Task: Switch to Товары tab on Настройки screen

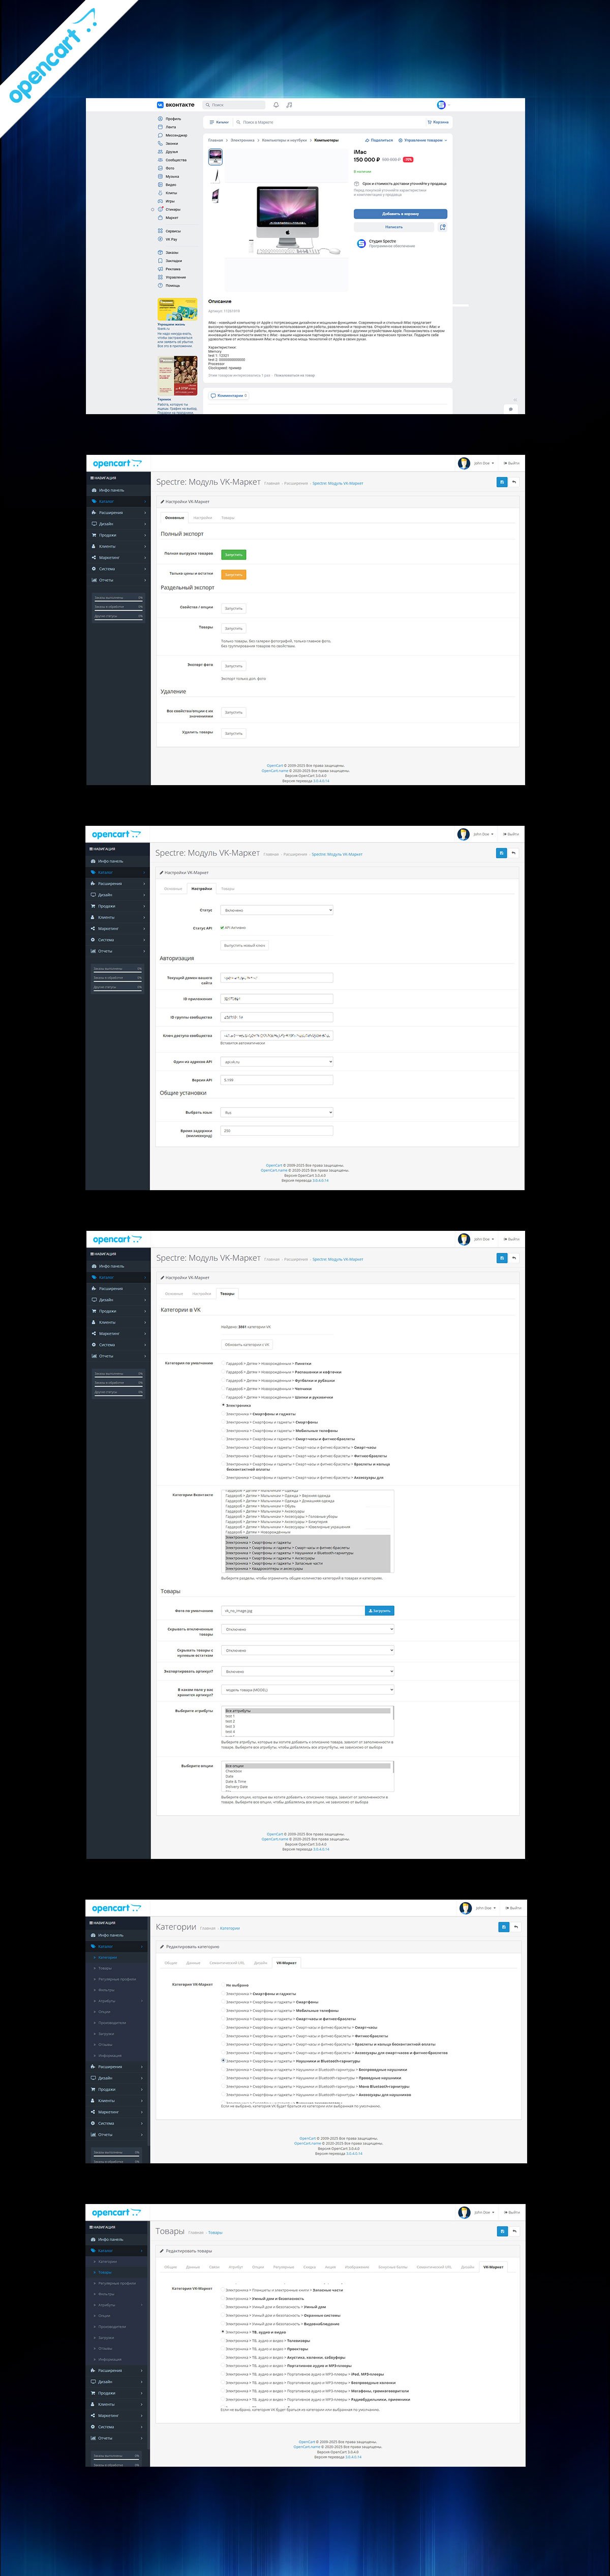Action: click(228, 888)
